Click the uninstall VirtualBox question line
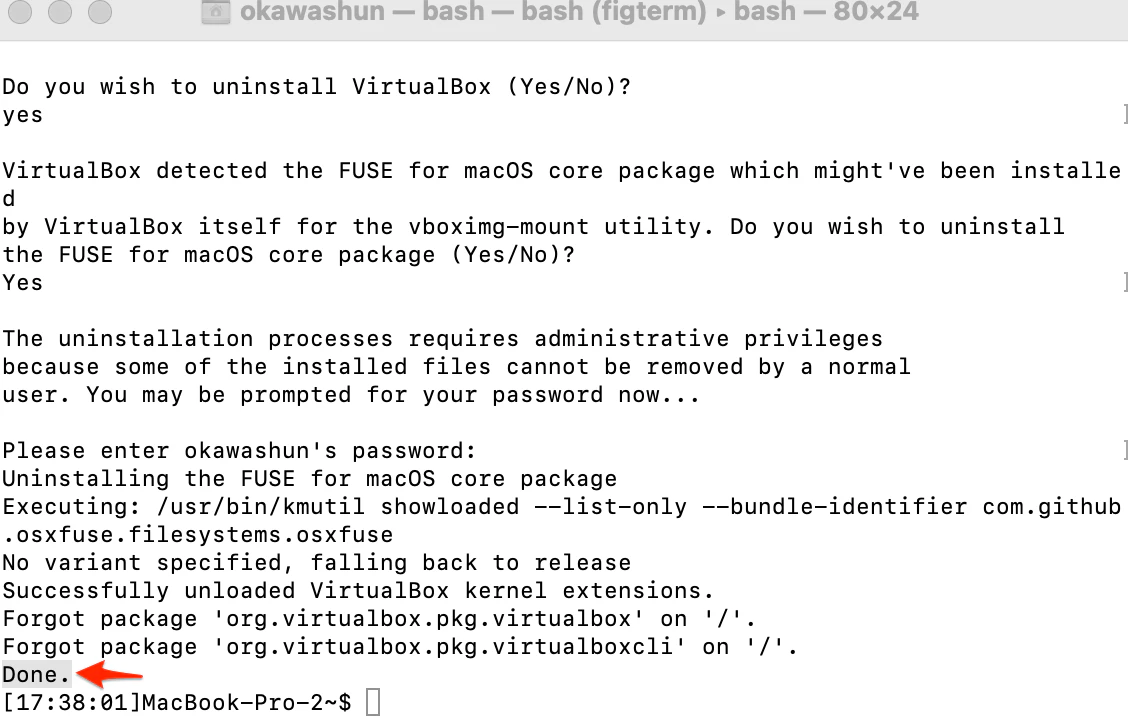The height and width of the screenshot is (718, 1128). point(316,86)
